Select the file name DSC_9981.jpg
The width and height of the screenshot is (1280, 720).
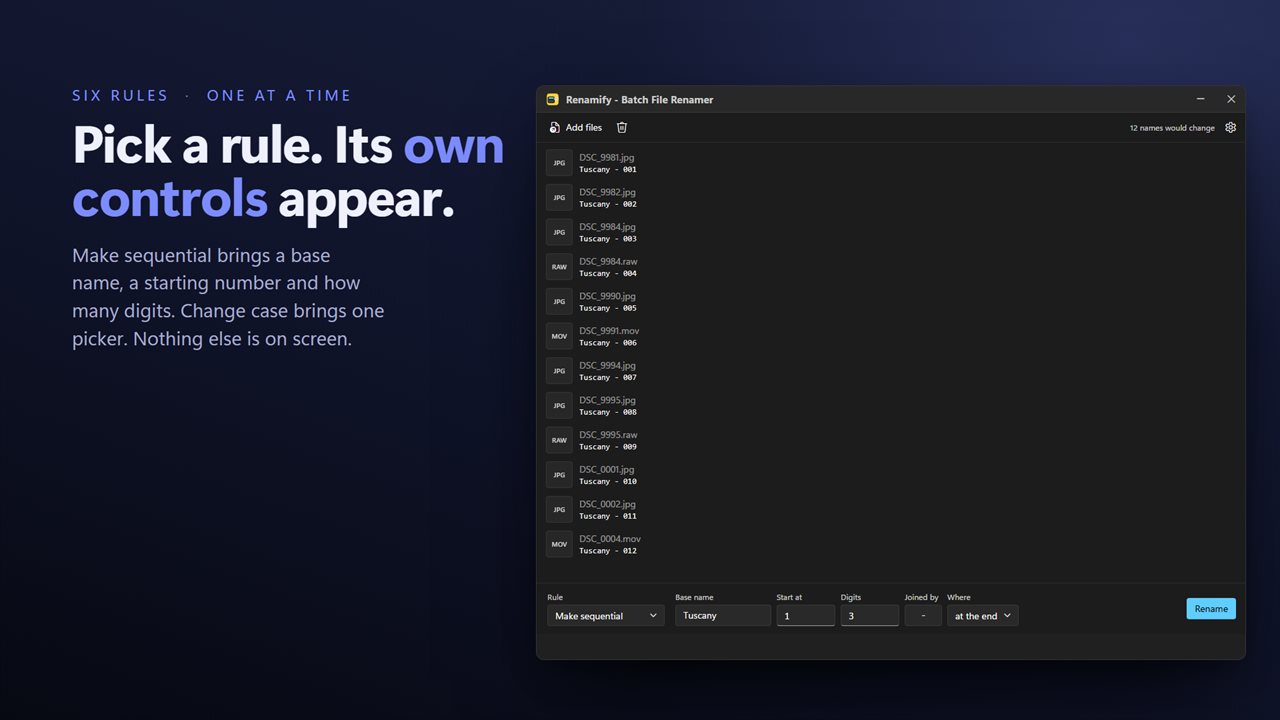(606, 157)
